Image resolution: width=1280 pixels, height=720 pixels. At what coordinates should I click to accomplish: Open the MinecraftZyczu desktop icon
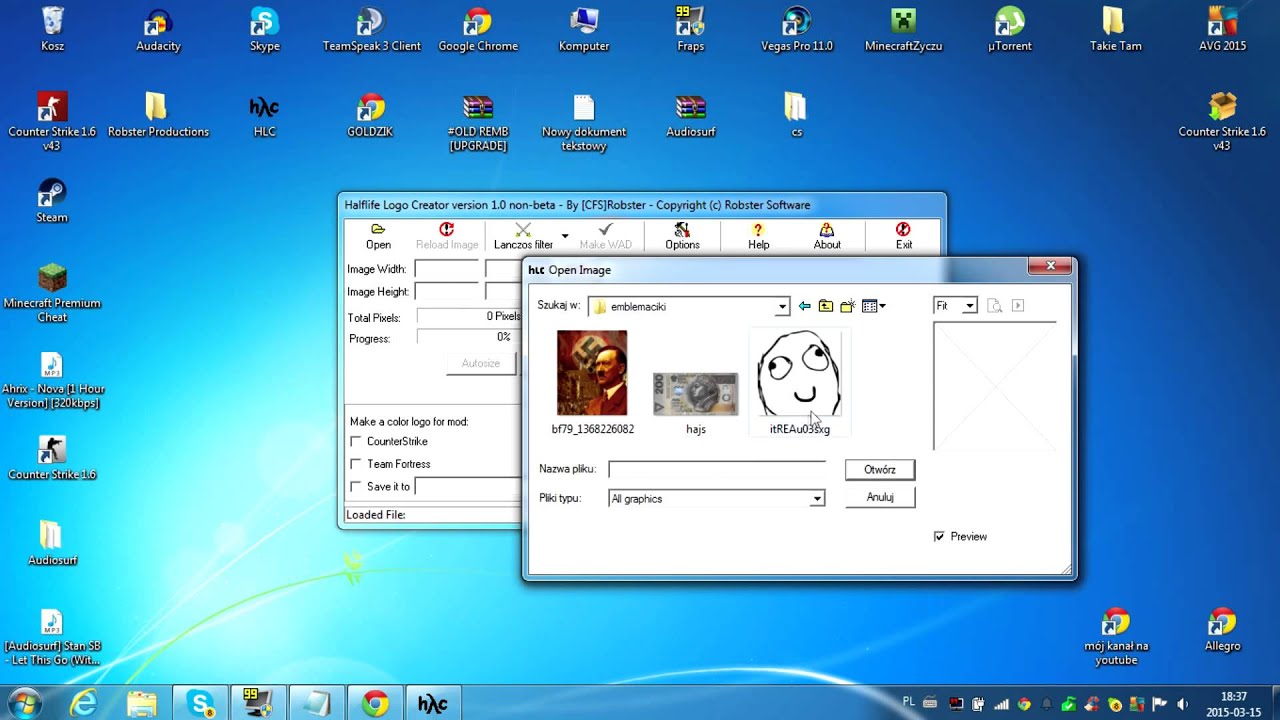point(904,29)
